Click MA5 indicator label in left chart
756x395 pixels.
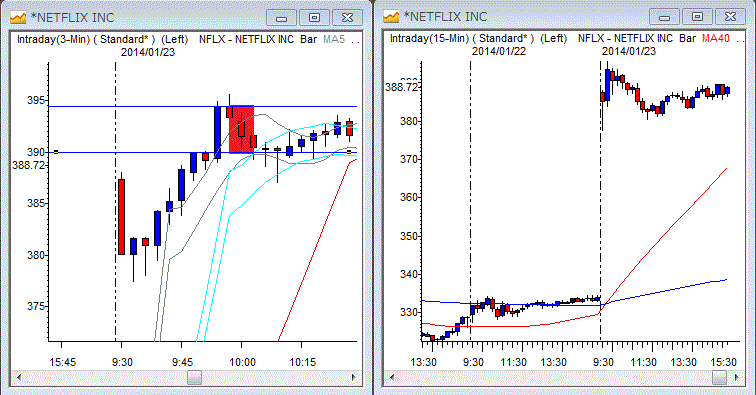point(334,40)
